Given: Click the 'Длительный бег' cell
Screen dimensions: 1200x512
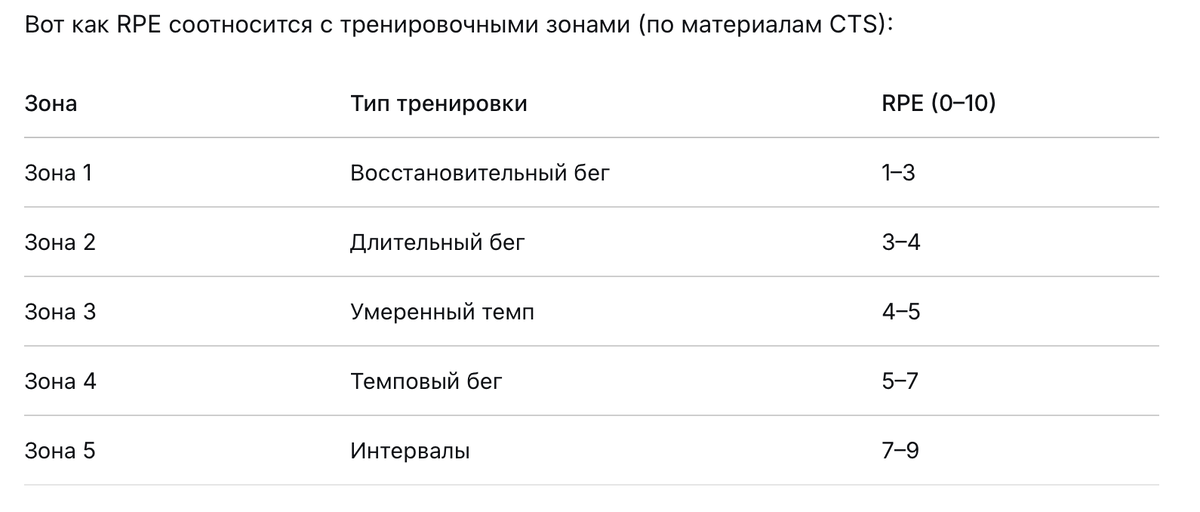Looking at the screenshot, I should click(437, 242).
